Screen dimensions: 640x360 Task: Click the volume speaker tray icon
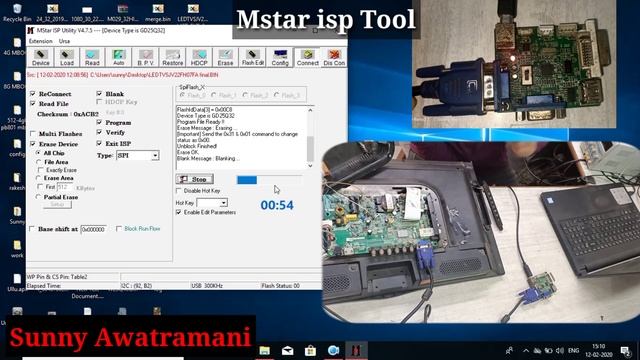(560, 351)
